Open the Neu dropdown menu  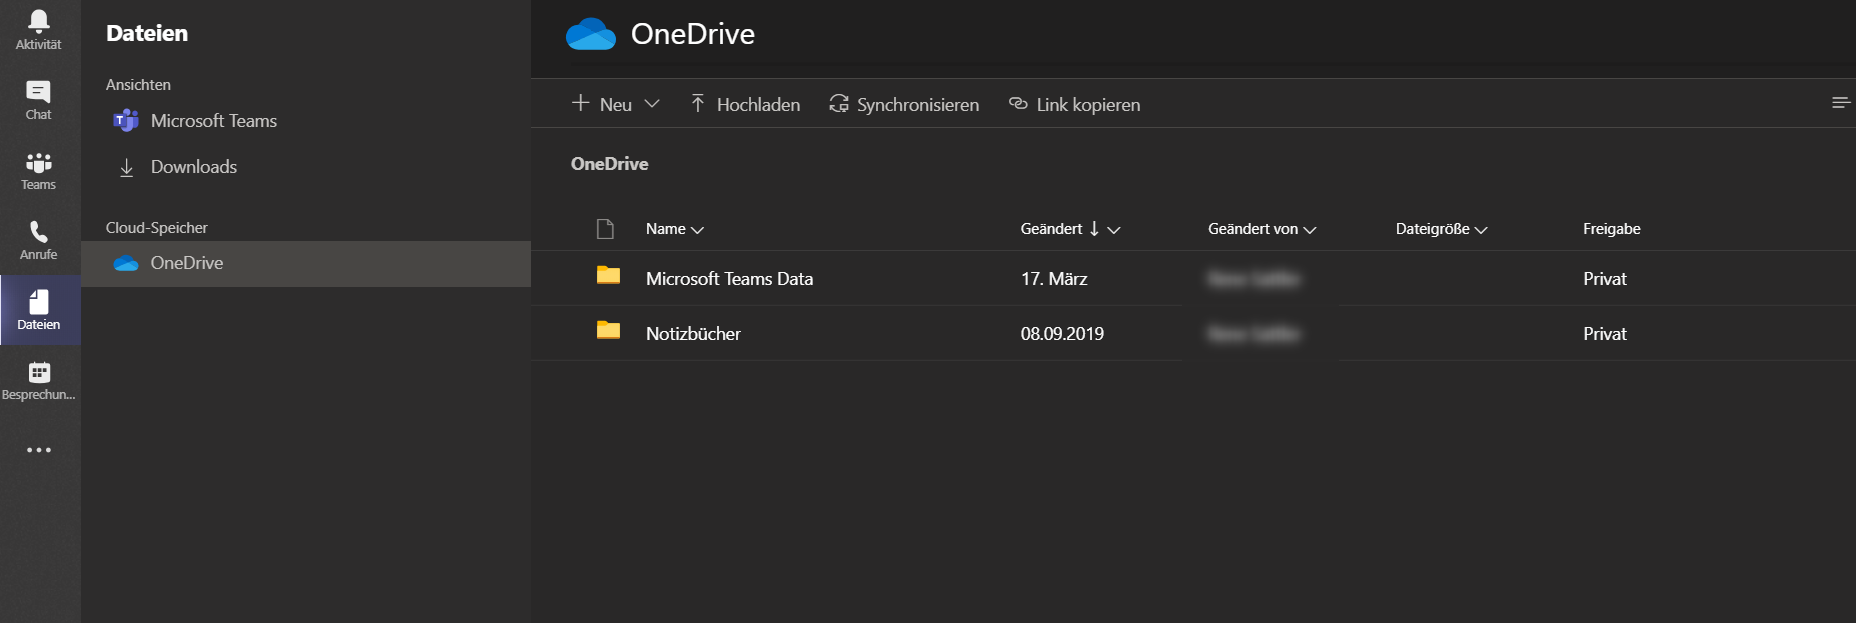coord(616,104)
